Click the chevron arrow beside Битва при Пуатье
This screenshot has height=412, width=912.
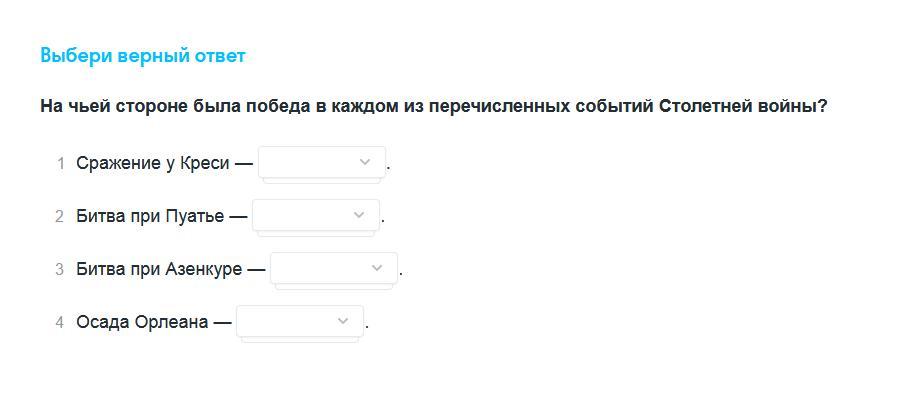(360, 215)
